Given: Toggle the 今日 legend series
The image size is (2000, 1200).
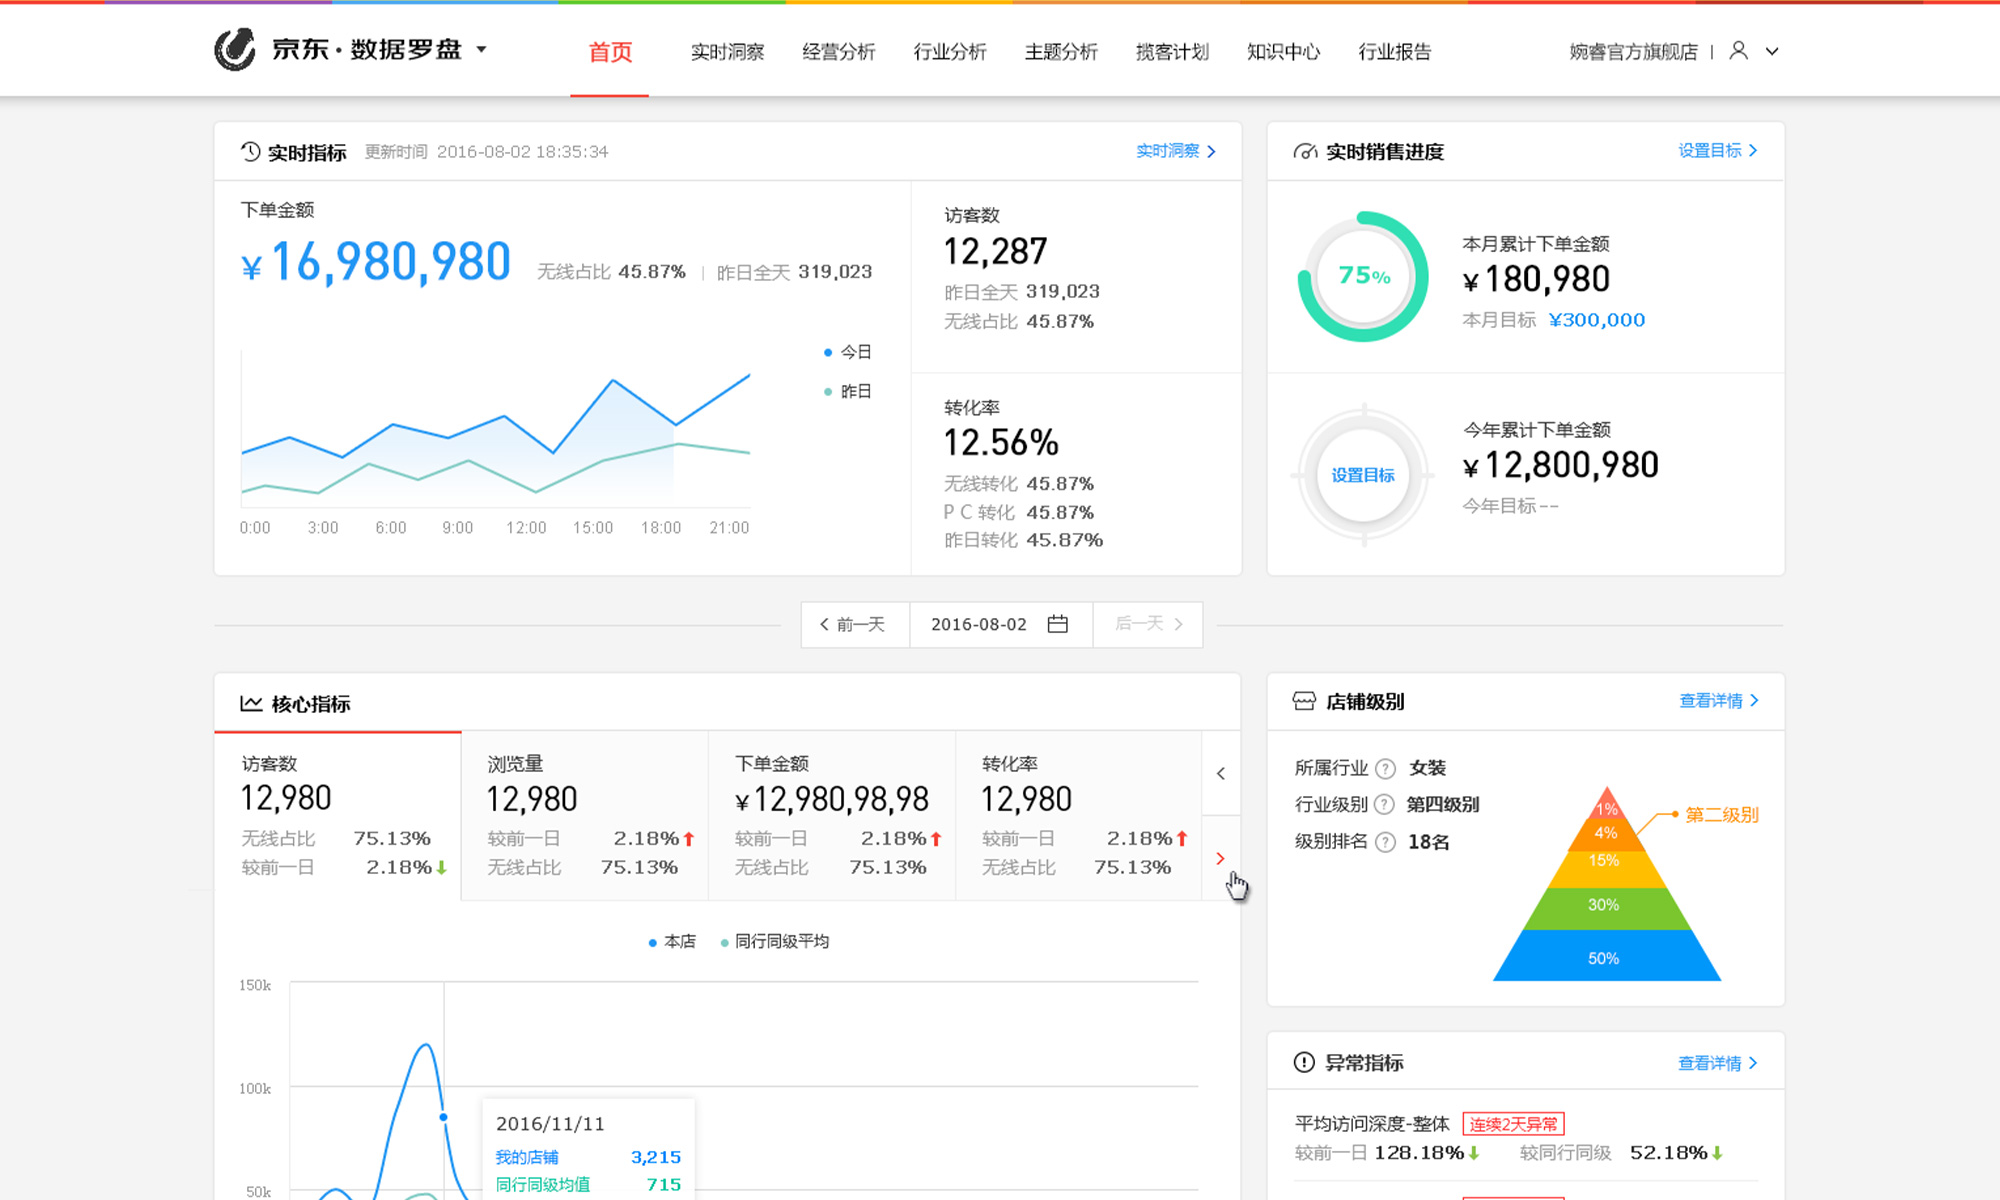Looking at the screenshot, I should pos(847,352).
